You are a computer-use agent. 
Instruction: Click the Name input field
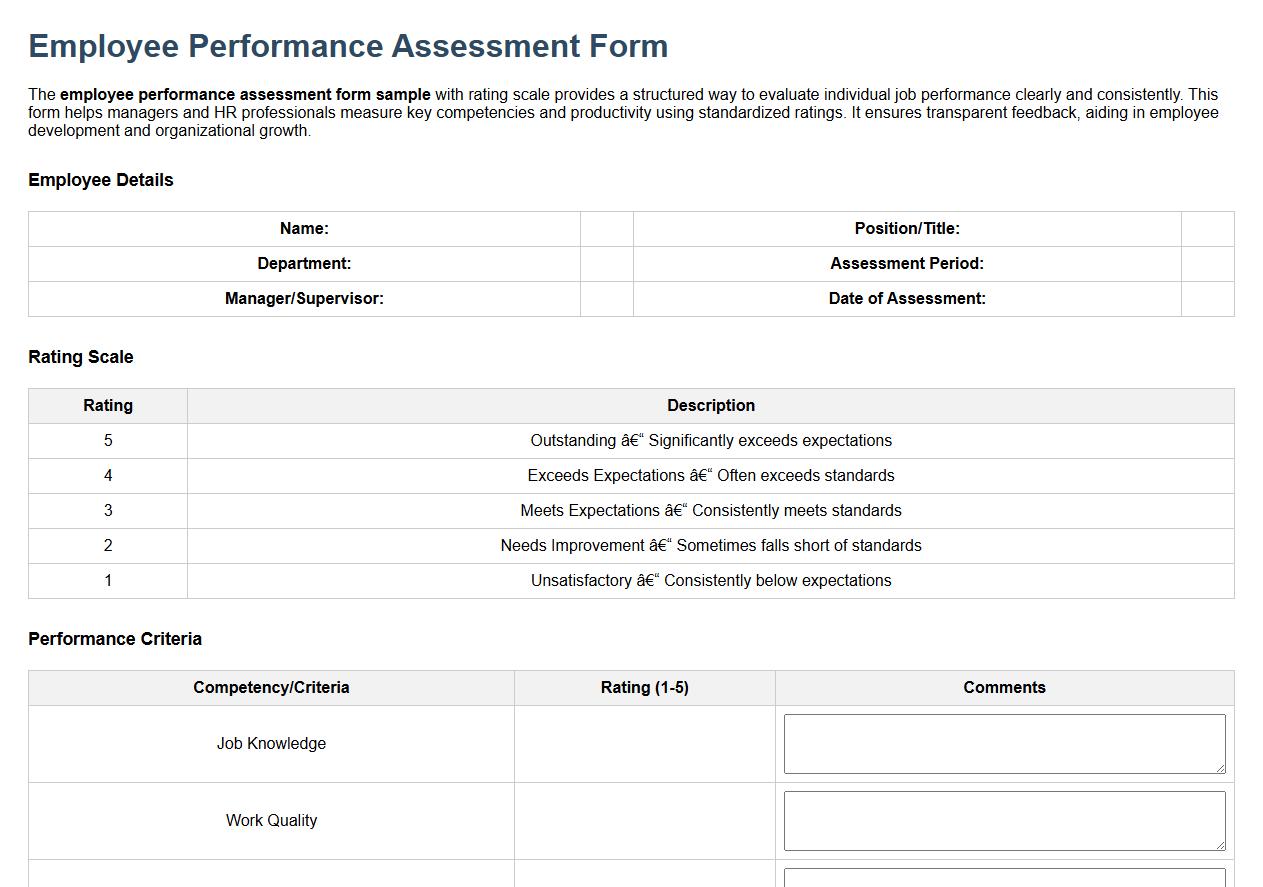(606, 228)
